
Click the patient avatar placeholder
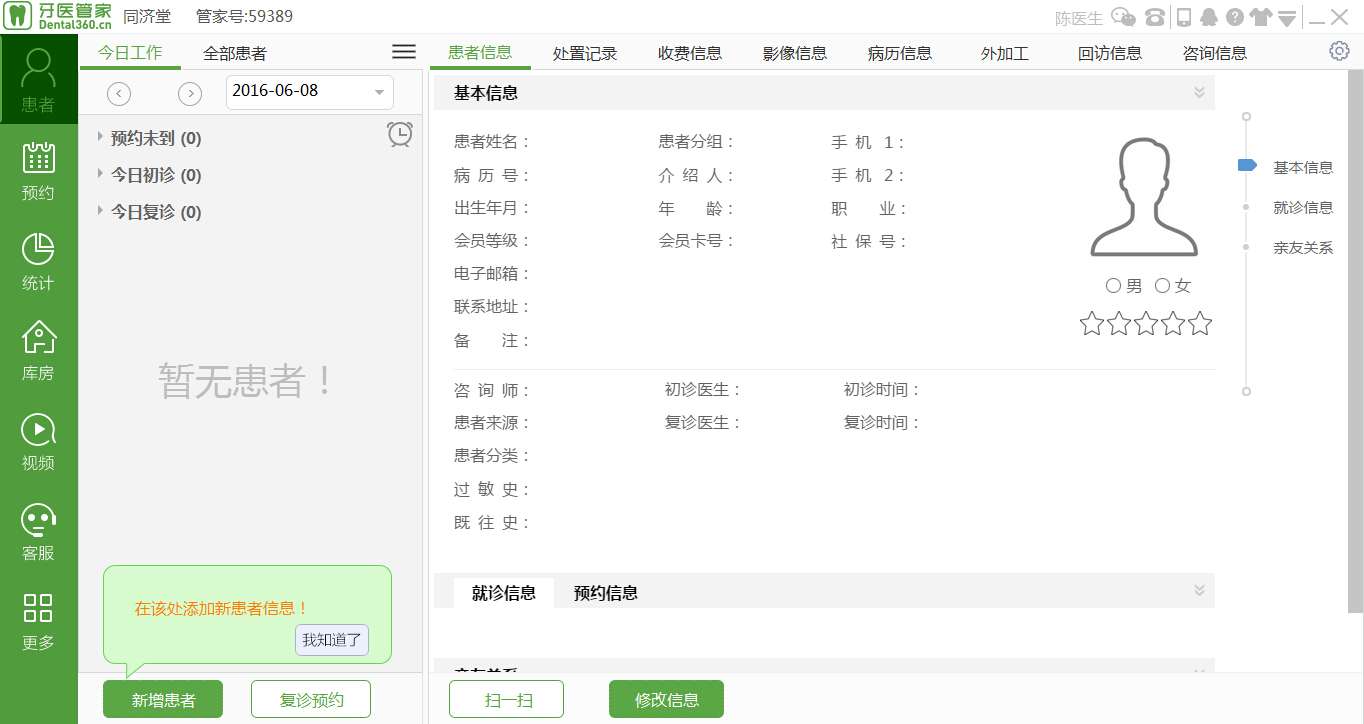pyautogui.click(x=1144, y=197)
